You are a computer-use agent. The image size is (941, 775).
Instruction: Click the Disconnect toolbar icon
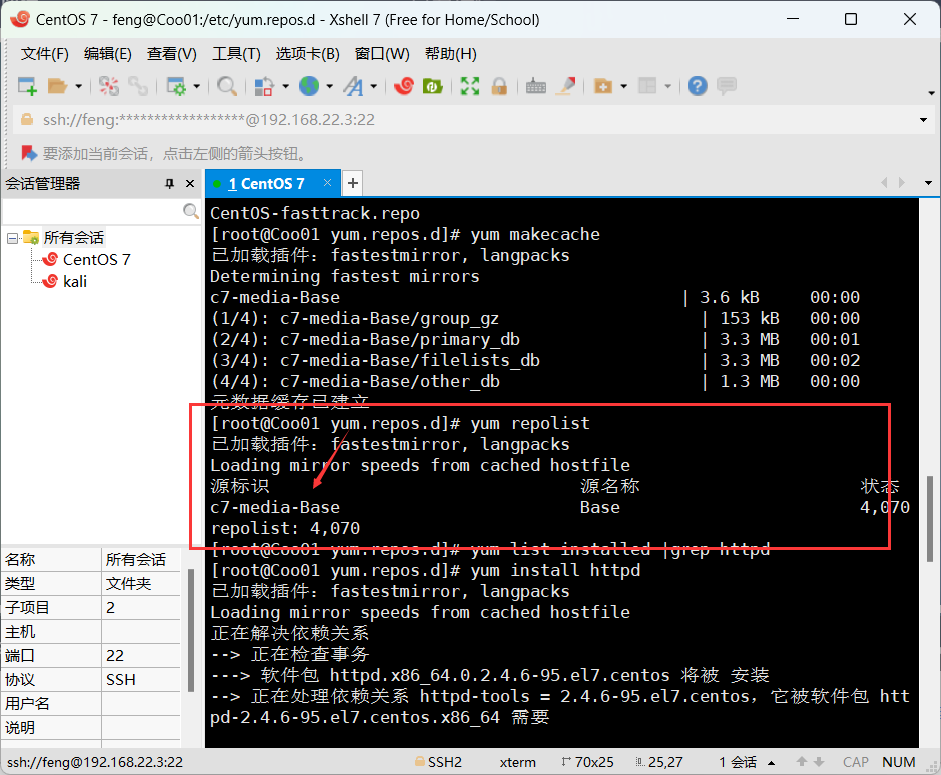[109, 86]
